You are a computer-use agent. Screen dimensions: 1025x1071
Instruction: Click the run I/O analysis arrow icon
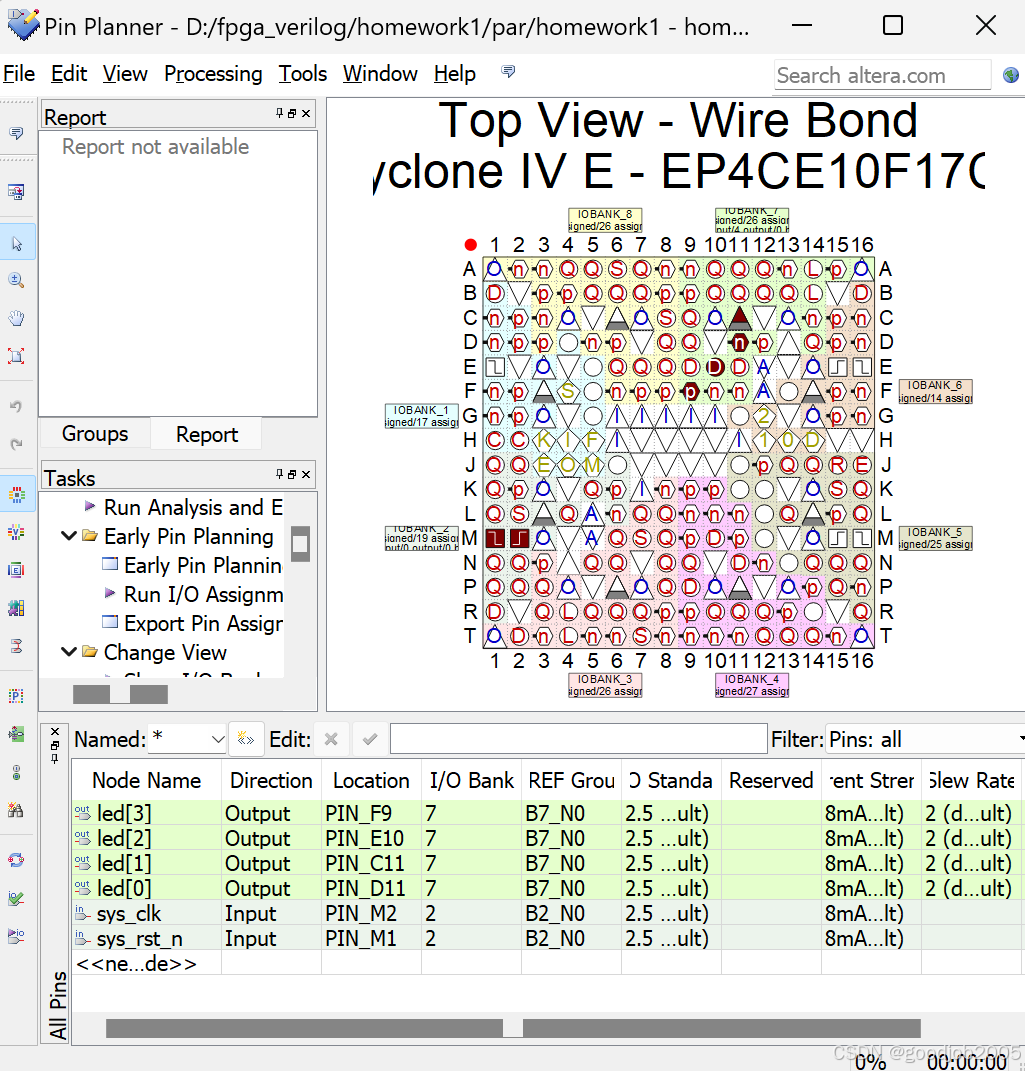(x=16, y=935)
